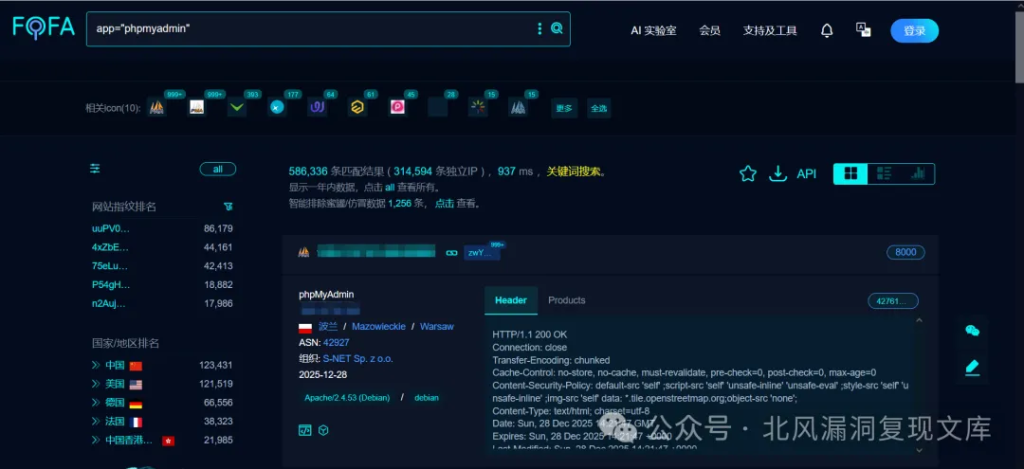Select the Header tab

(x=511, y=300)
